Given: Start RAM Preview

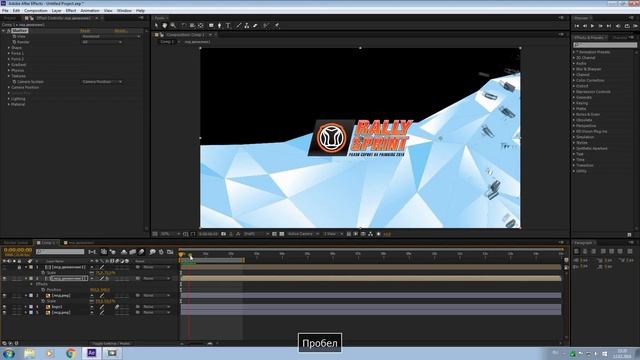Looking at the screenshot, I should pos(636,26).
